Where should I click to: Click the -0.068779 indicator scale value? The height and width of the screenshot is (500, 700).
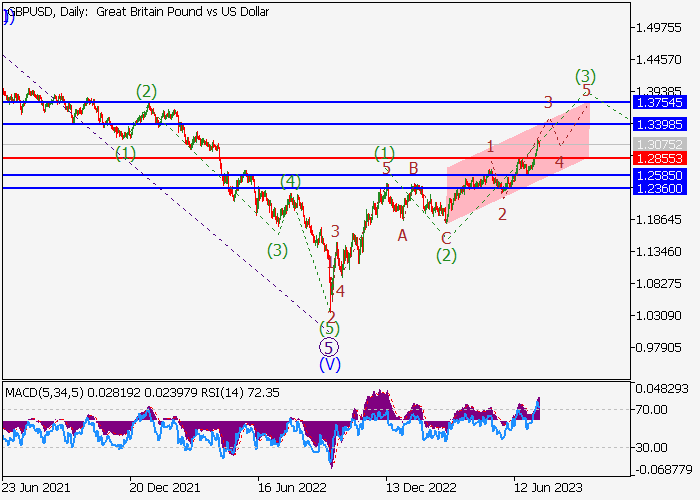click(x=663, y=470)
